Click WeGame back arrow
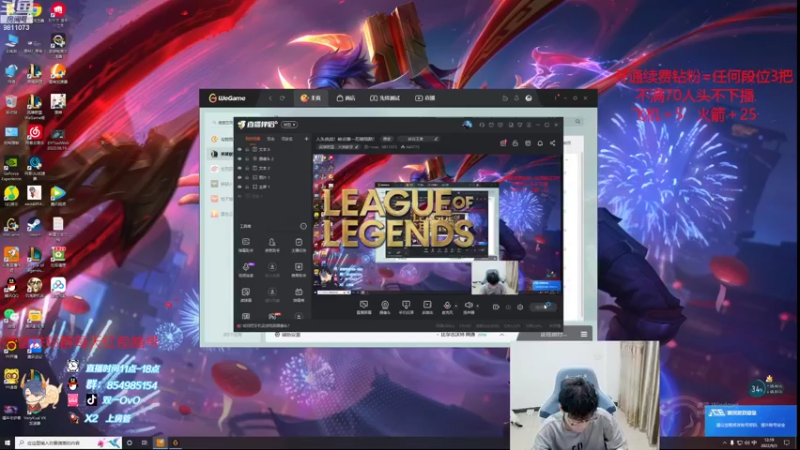 (270, 98)
